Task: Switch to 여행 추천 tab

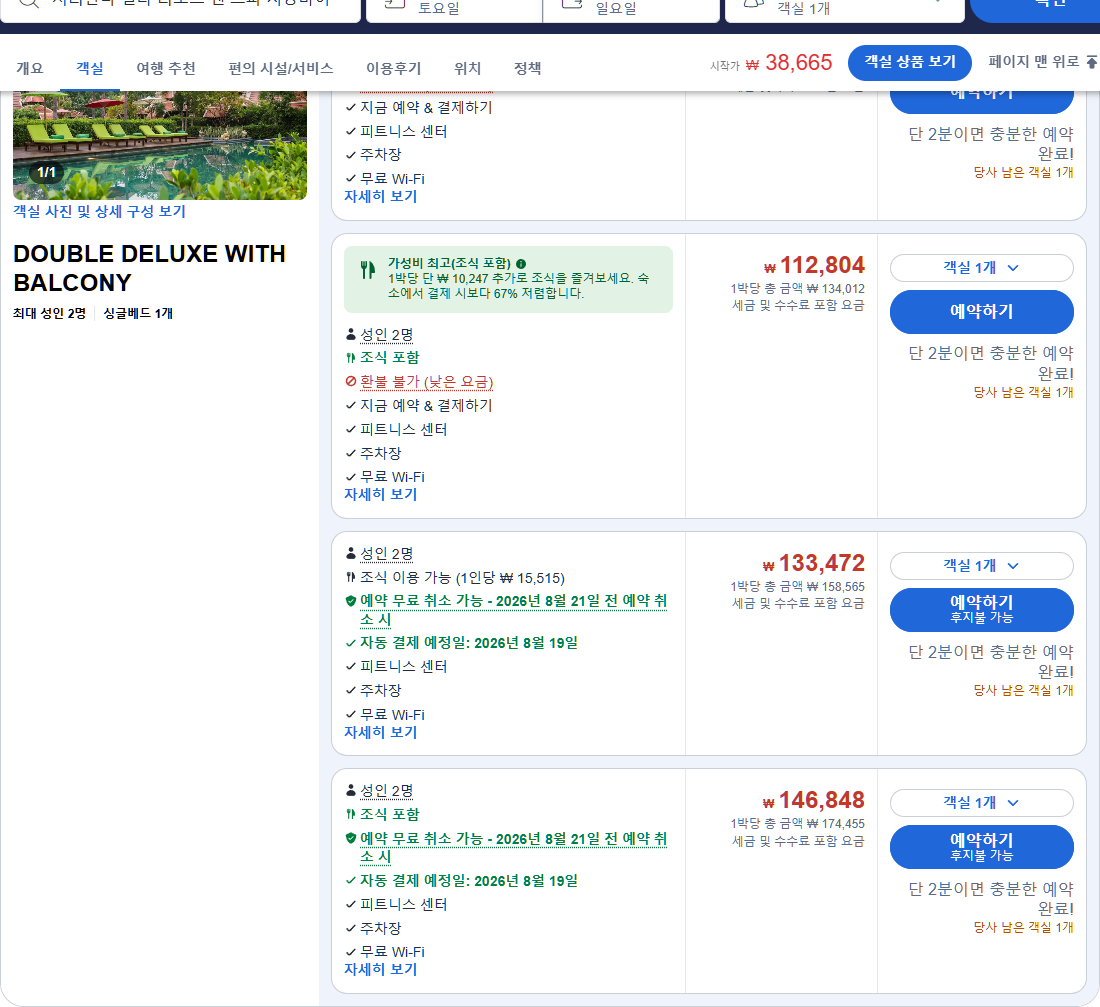Action: point(166,68)
